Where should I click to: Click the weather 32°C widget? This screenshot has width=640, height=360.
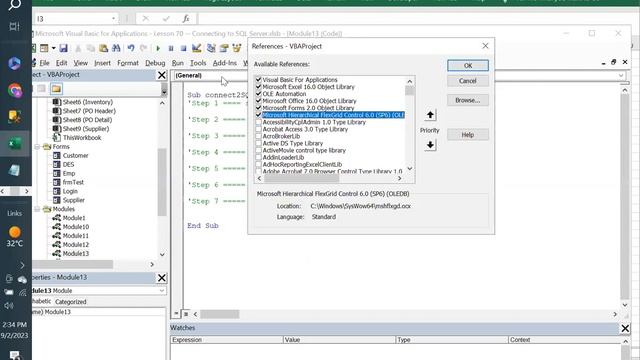coord(15,237)
